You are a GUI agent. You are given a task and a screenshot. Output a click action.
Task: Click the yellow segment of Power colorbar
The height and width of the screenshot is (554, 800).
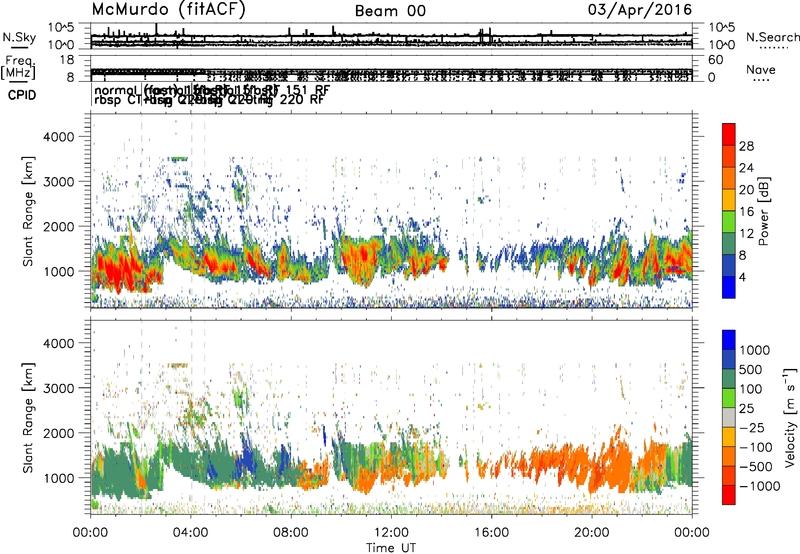[729, 200]
